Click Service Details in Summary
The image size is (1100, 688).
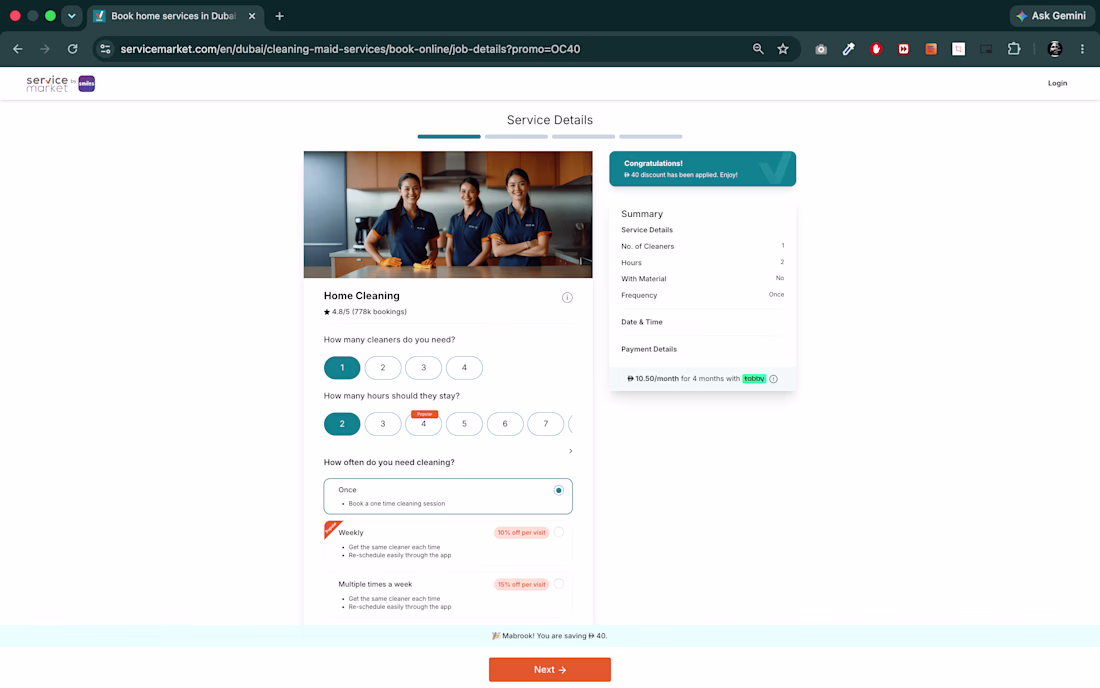coord(647,230)
